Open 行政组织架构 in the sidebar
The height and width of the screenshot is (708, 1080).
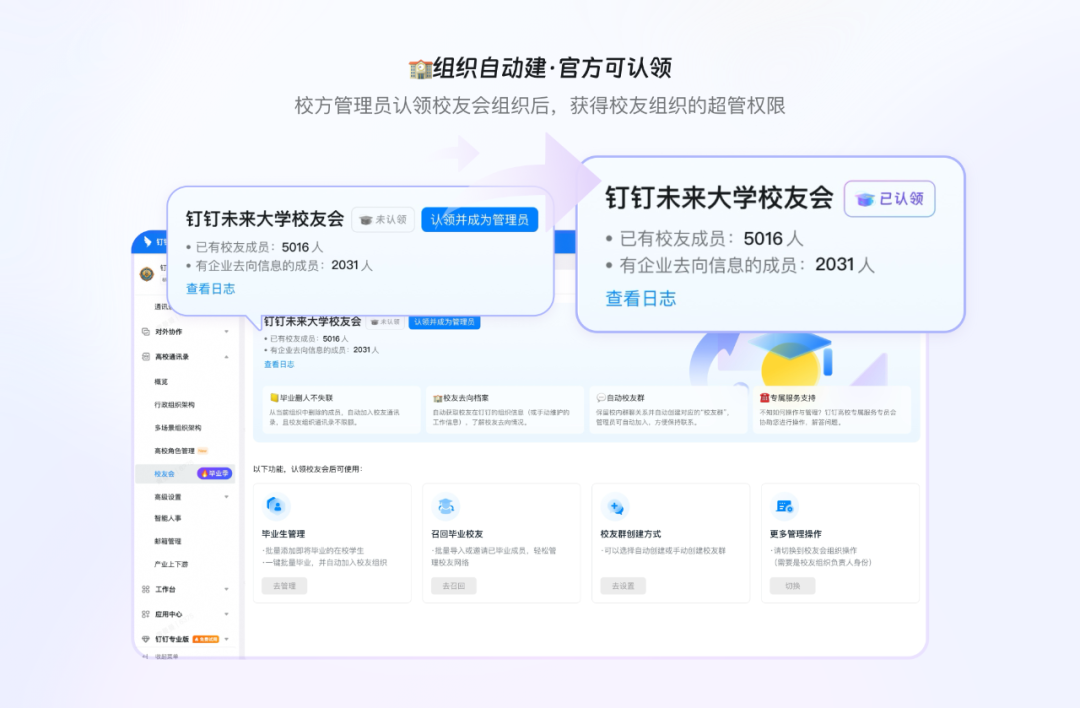click(x=175, y=405)
